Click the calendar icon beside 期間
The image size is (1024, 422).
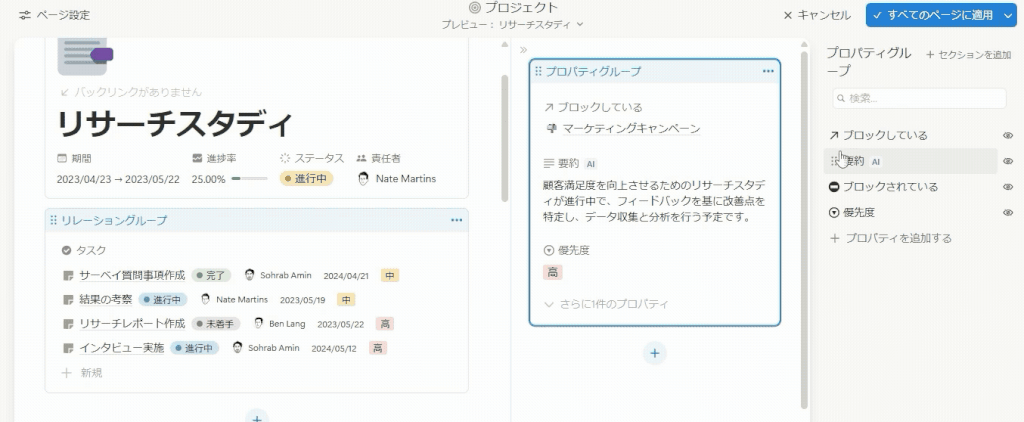pos(62,158)
